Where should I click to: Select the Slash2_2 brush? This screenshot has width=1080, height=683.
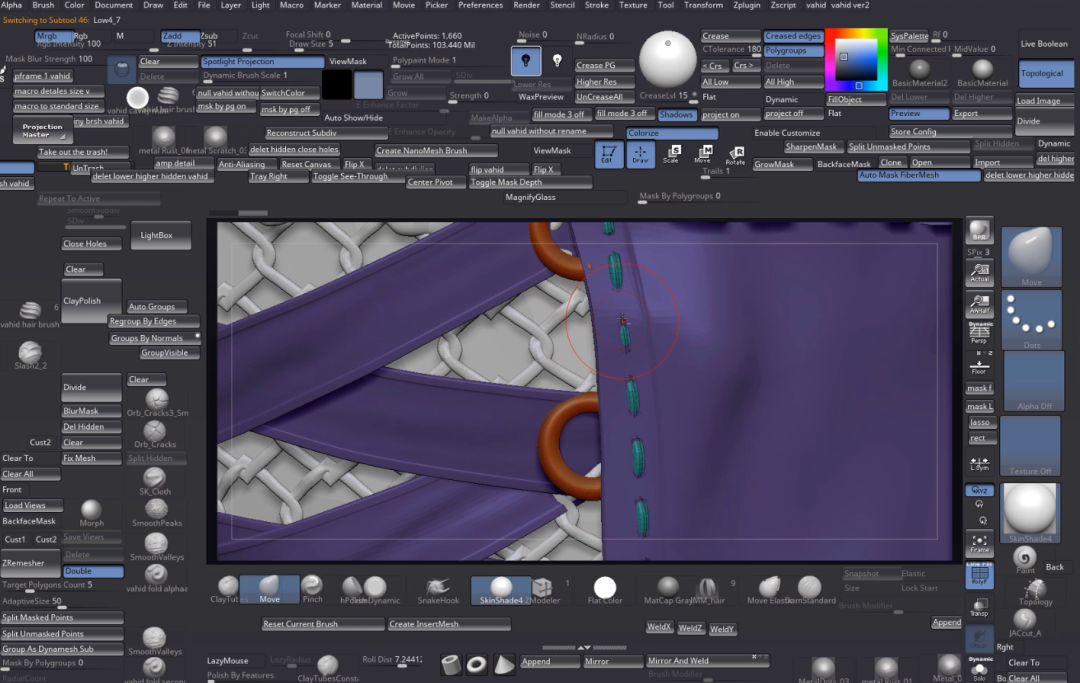(30, 355)
